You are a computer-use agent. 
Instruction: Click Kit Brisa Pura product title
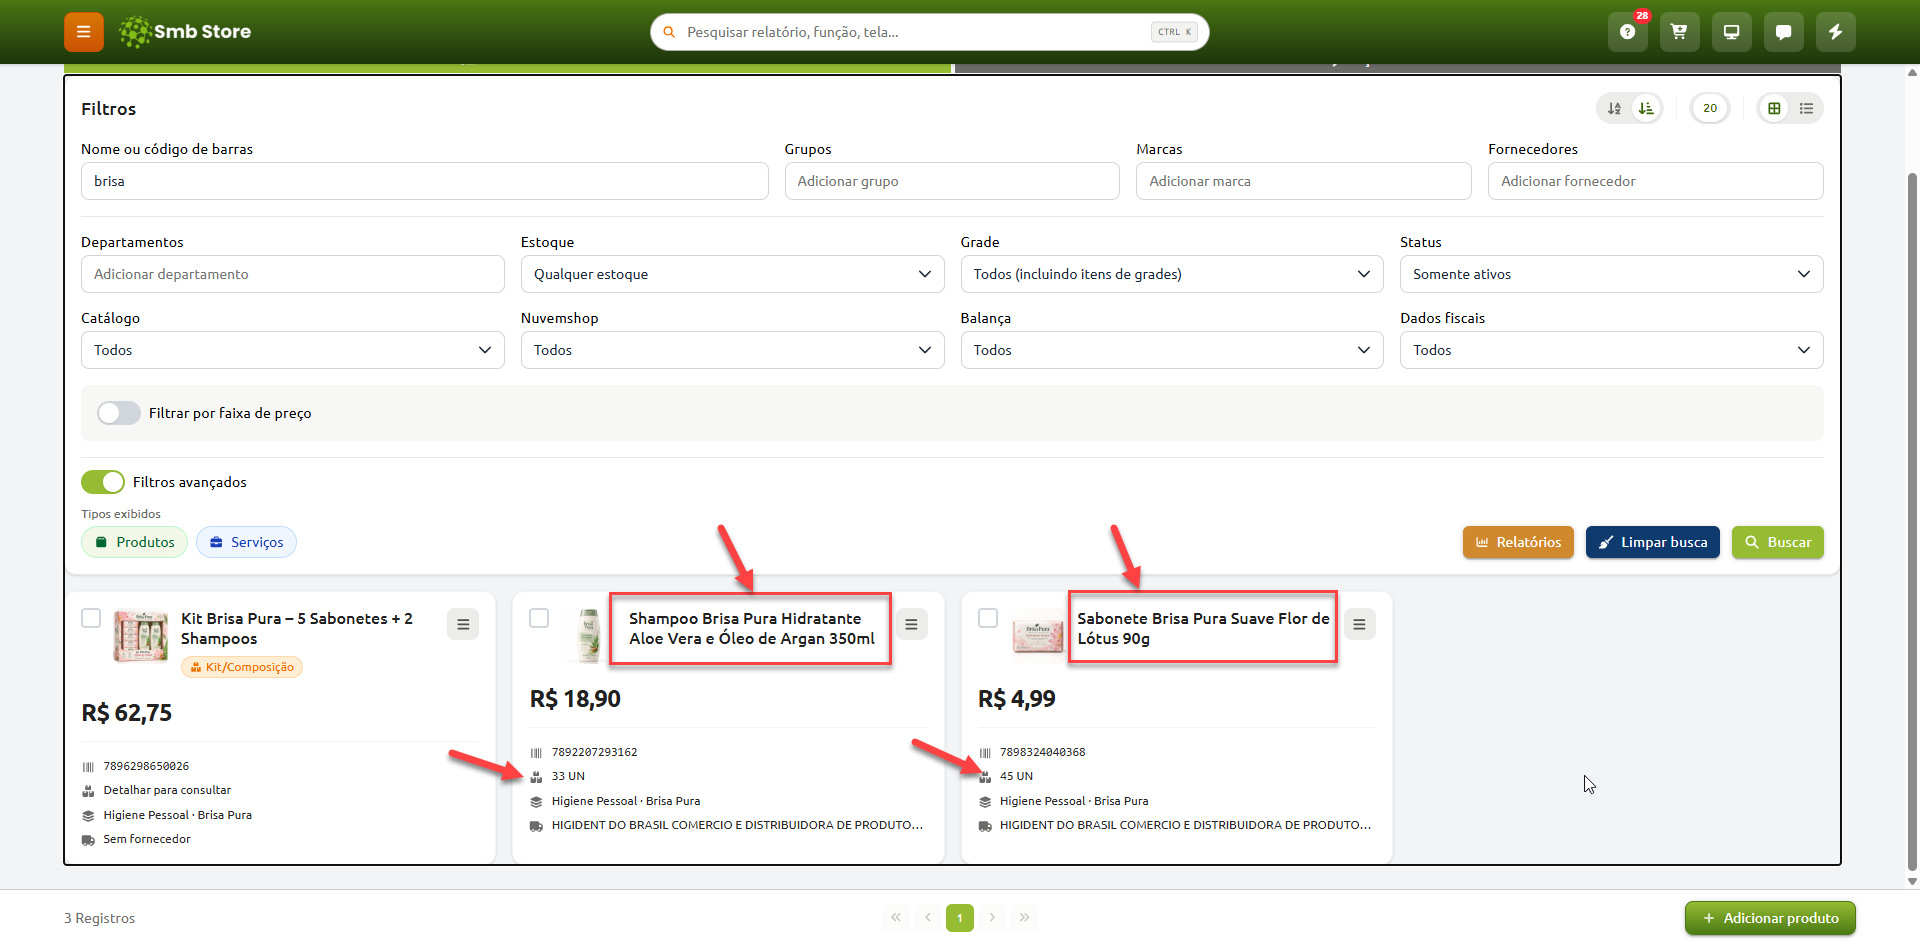[297, 629]
